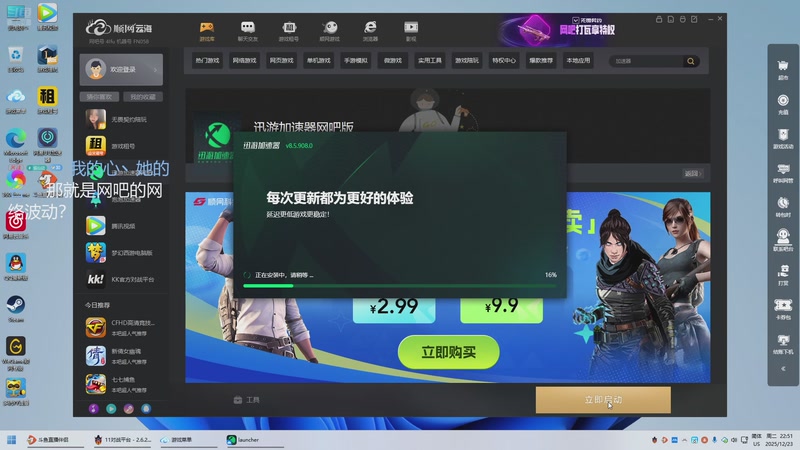Open 梦幻西游电脑版 in the left list
This screenshot has width=800, height=450.
(x=122, y=253)
